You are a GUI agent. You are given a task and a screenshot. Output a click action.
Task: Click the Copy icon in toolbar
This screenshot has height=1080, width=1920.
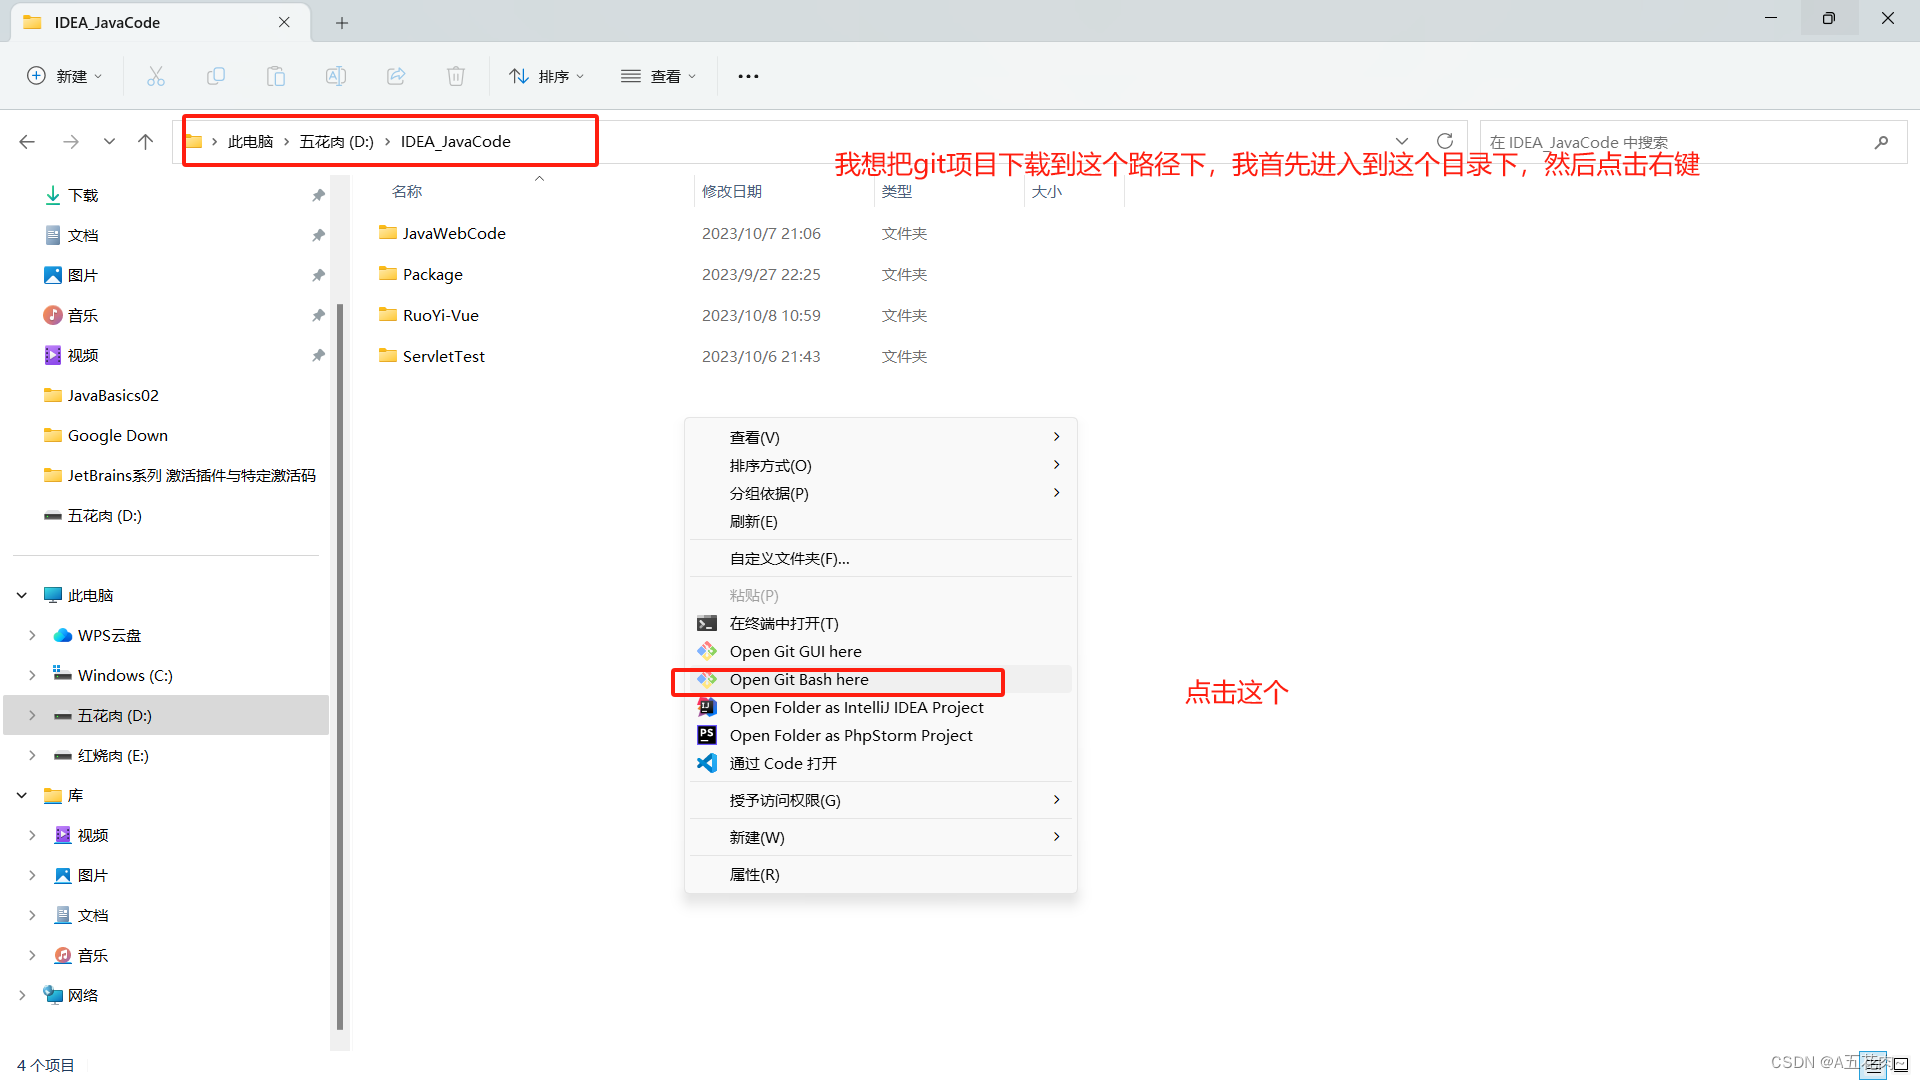[x=216, y=76]
